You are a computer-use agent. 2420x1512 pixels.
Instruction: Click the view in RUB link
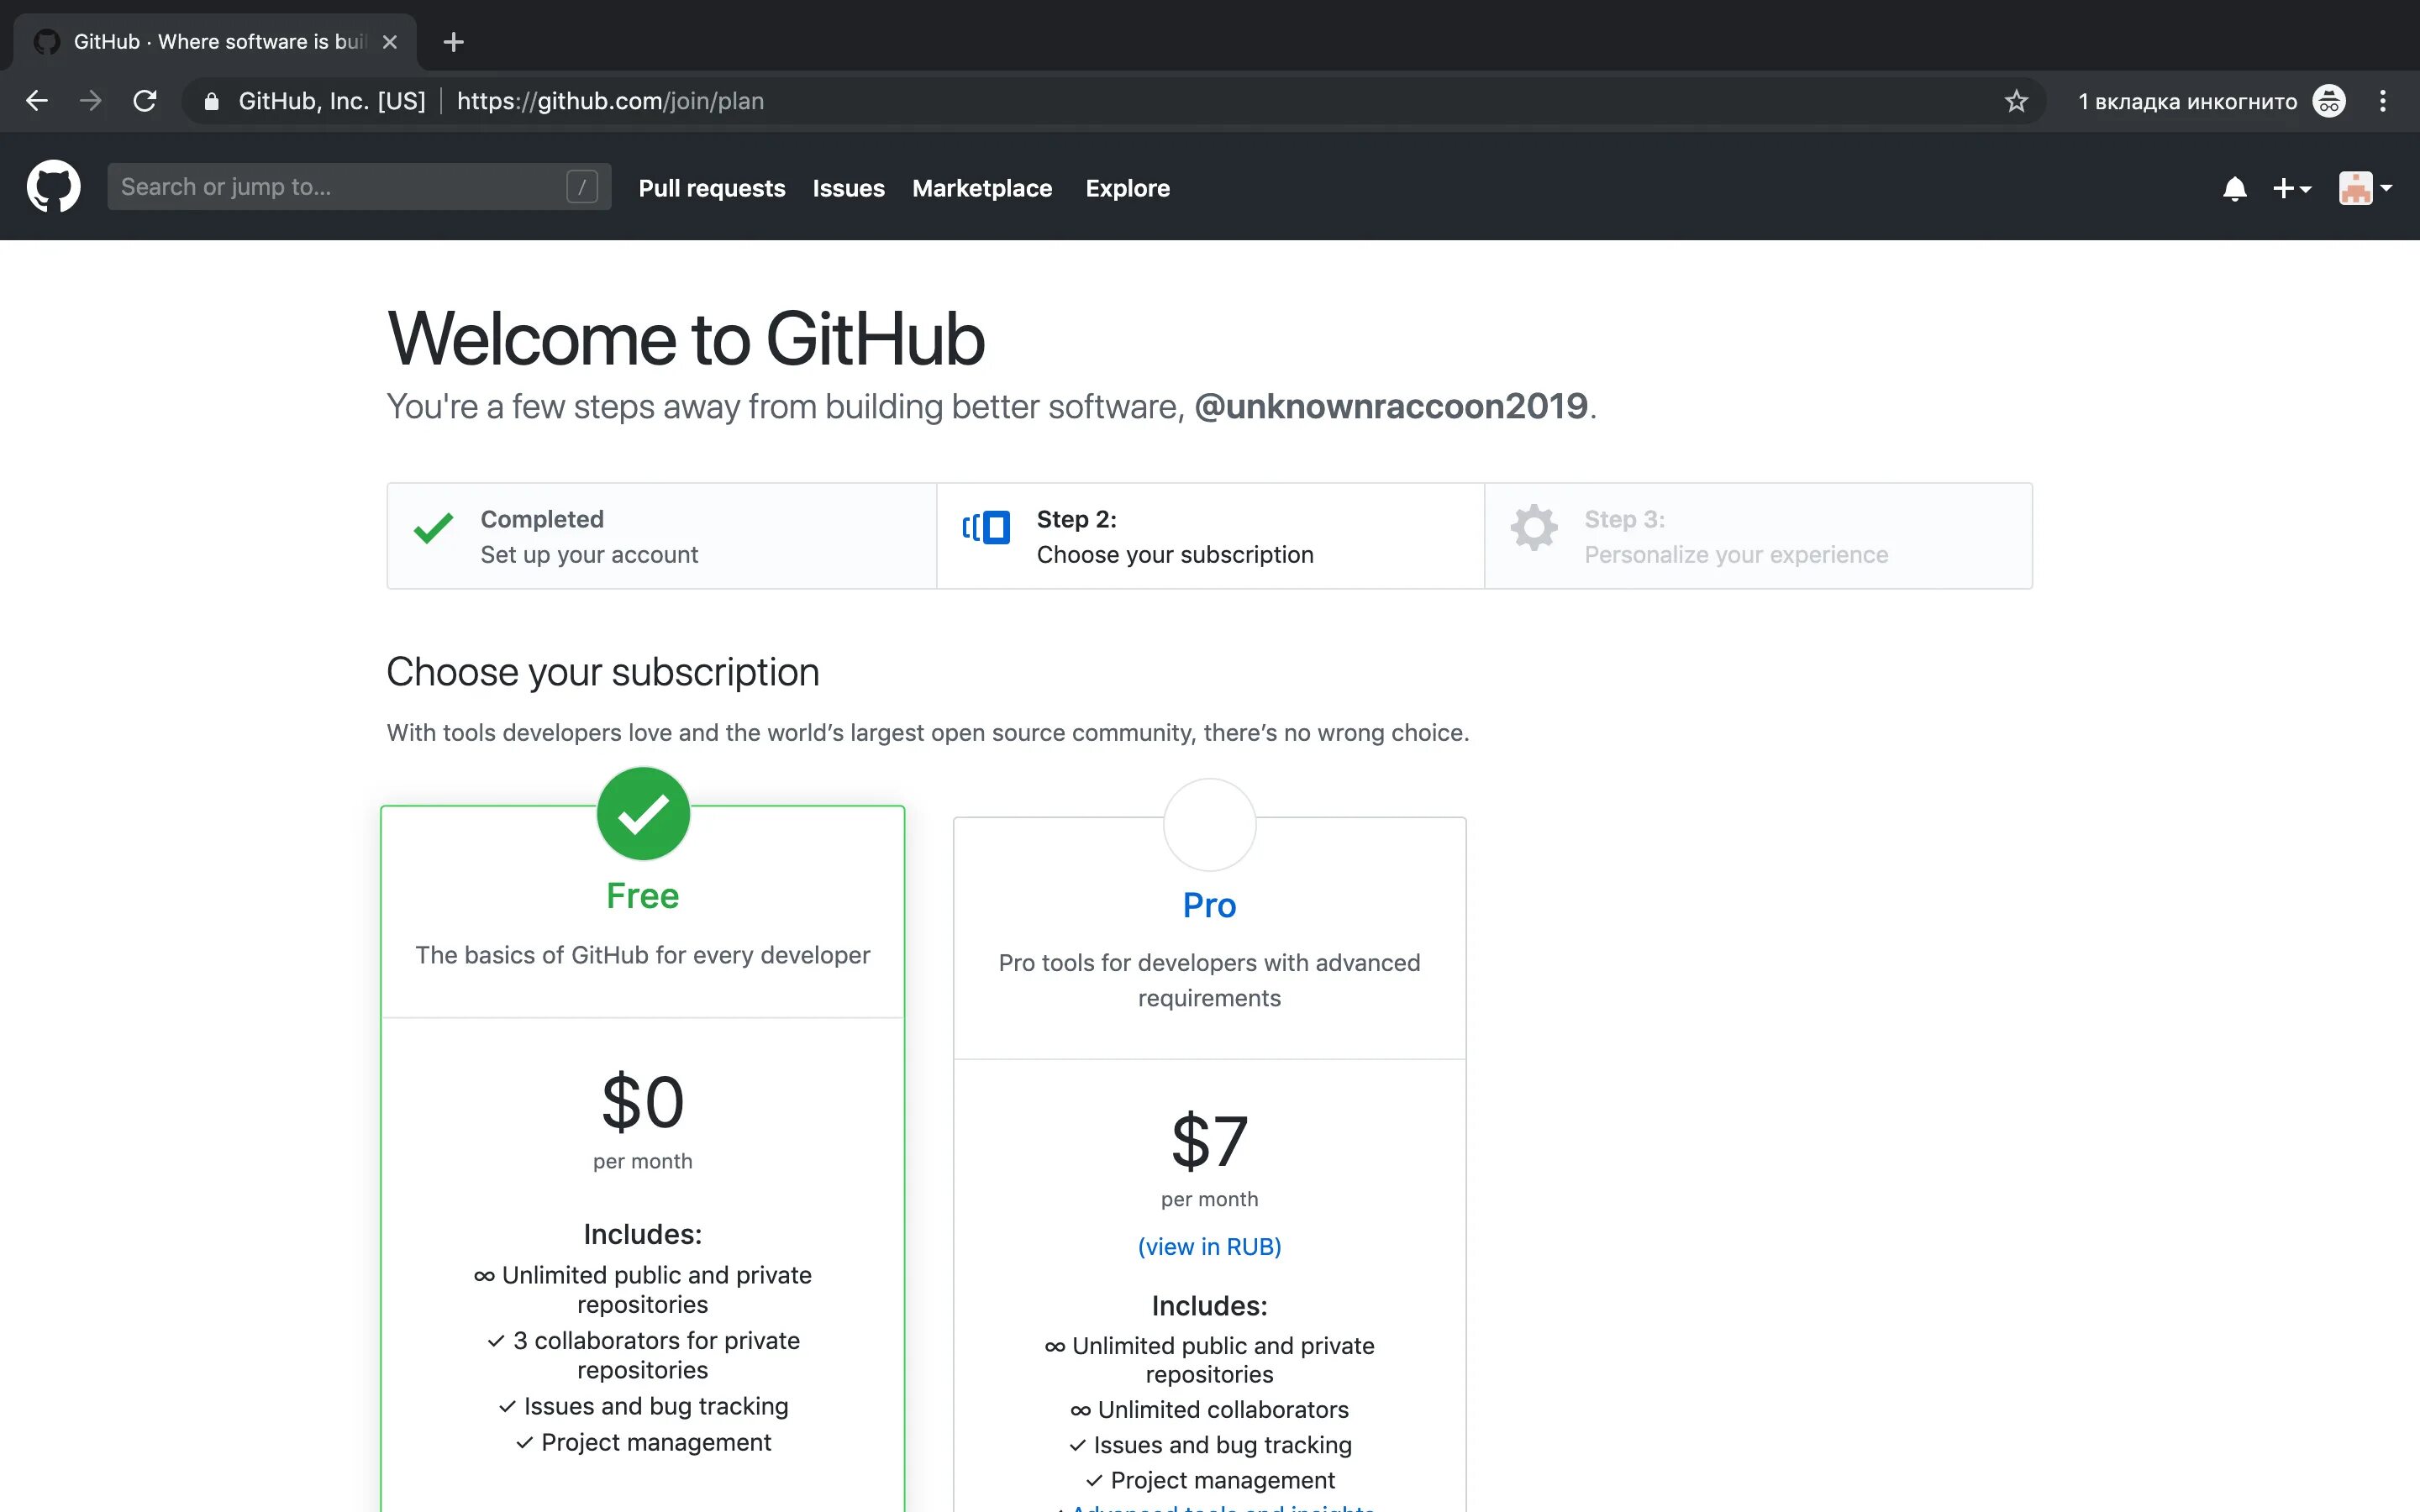click(1209, 1247)
